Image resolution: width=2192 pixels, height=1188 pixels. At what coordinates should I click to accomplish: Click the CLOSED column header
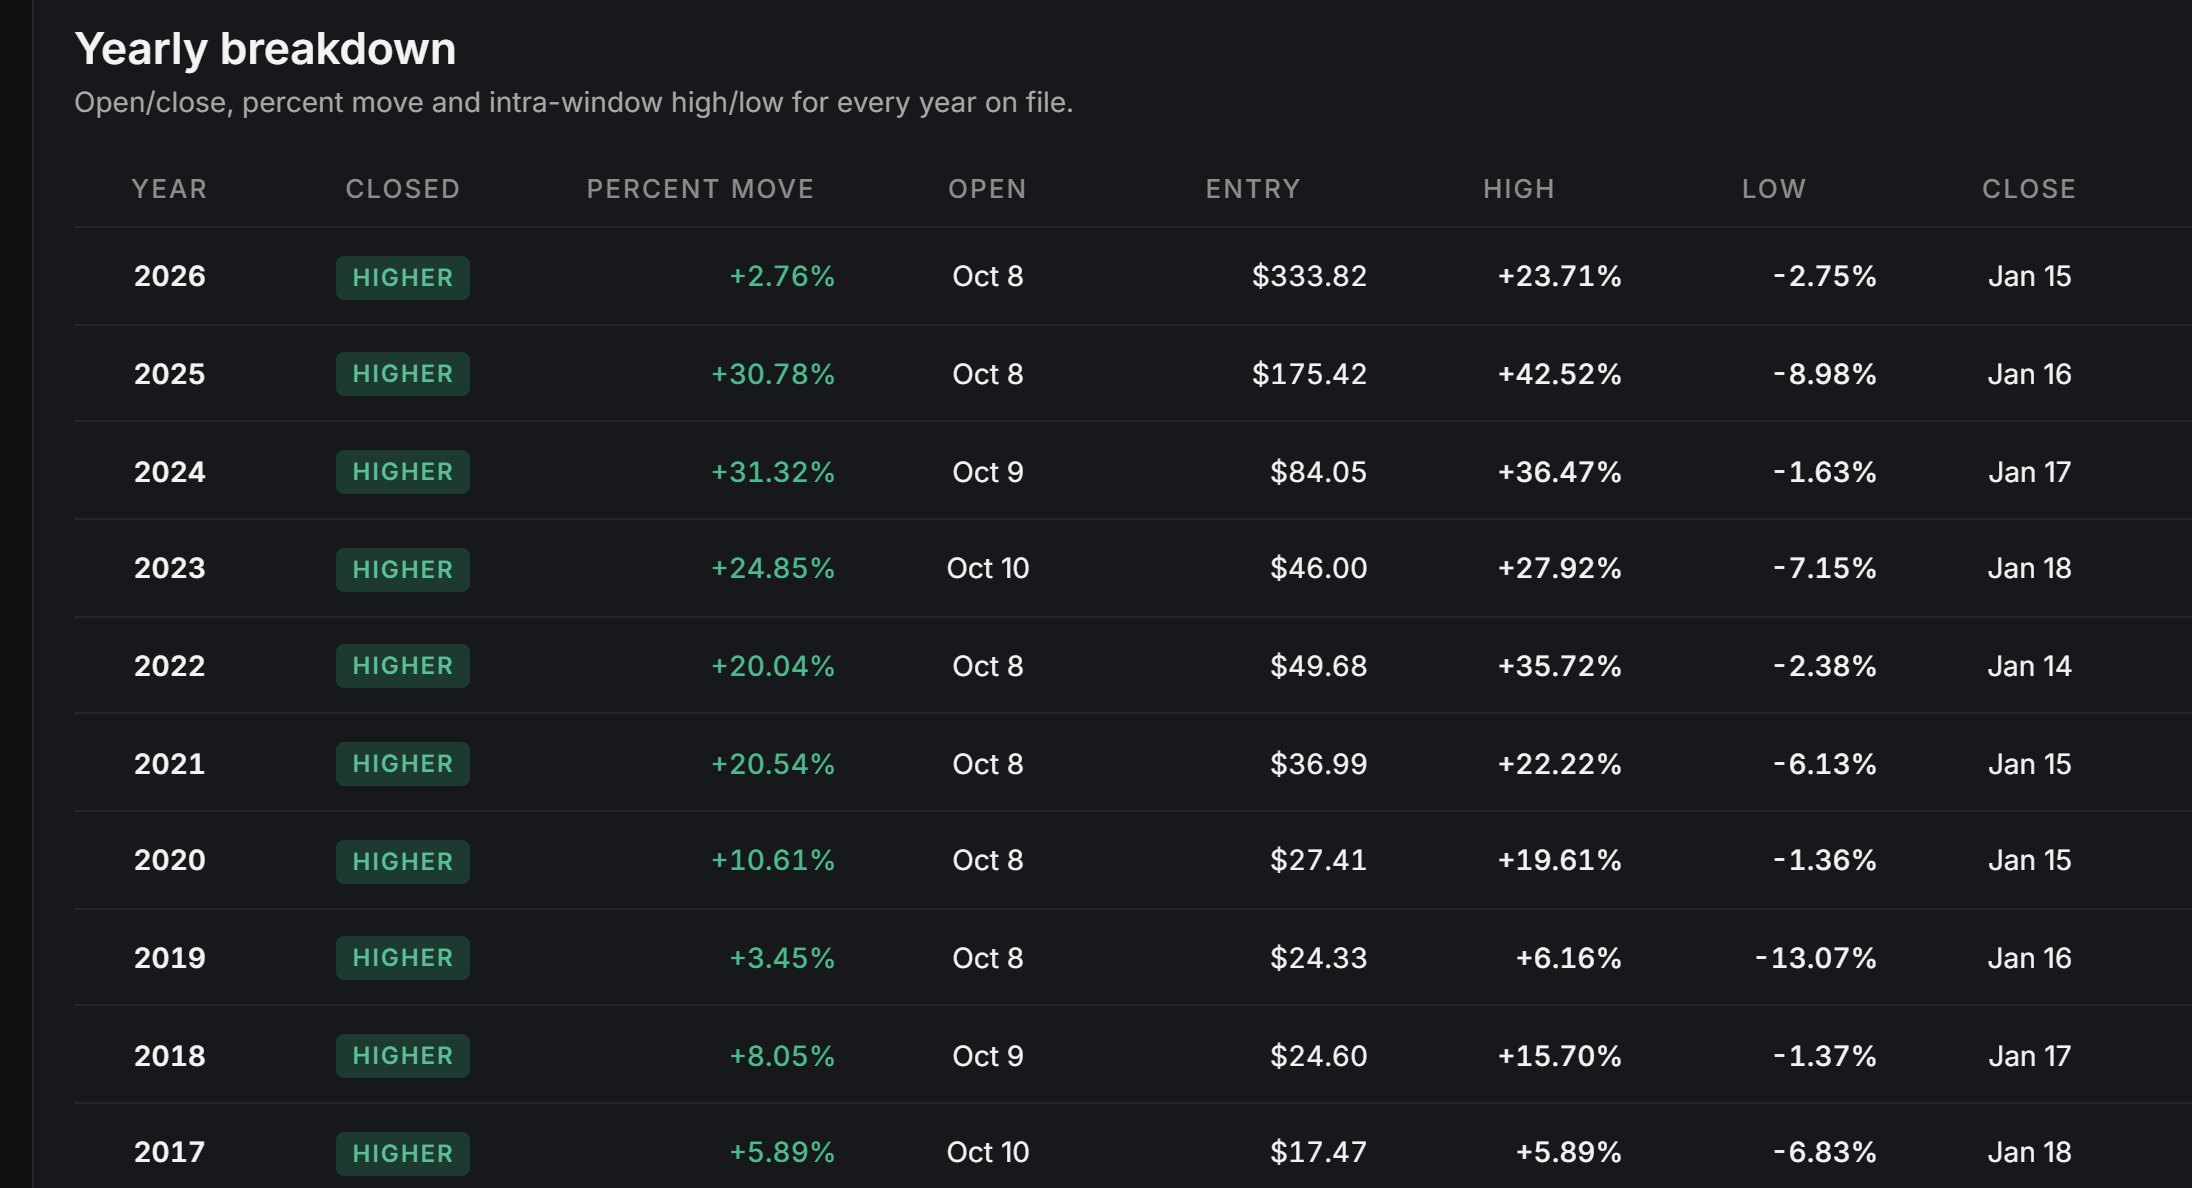403,189
